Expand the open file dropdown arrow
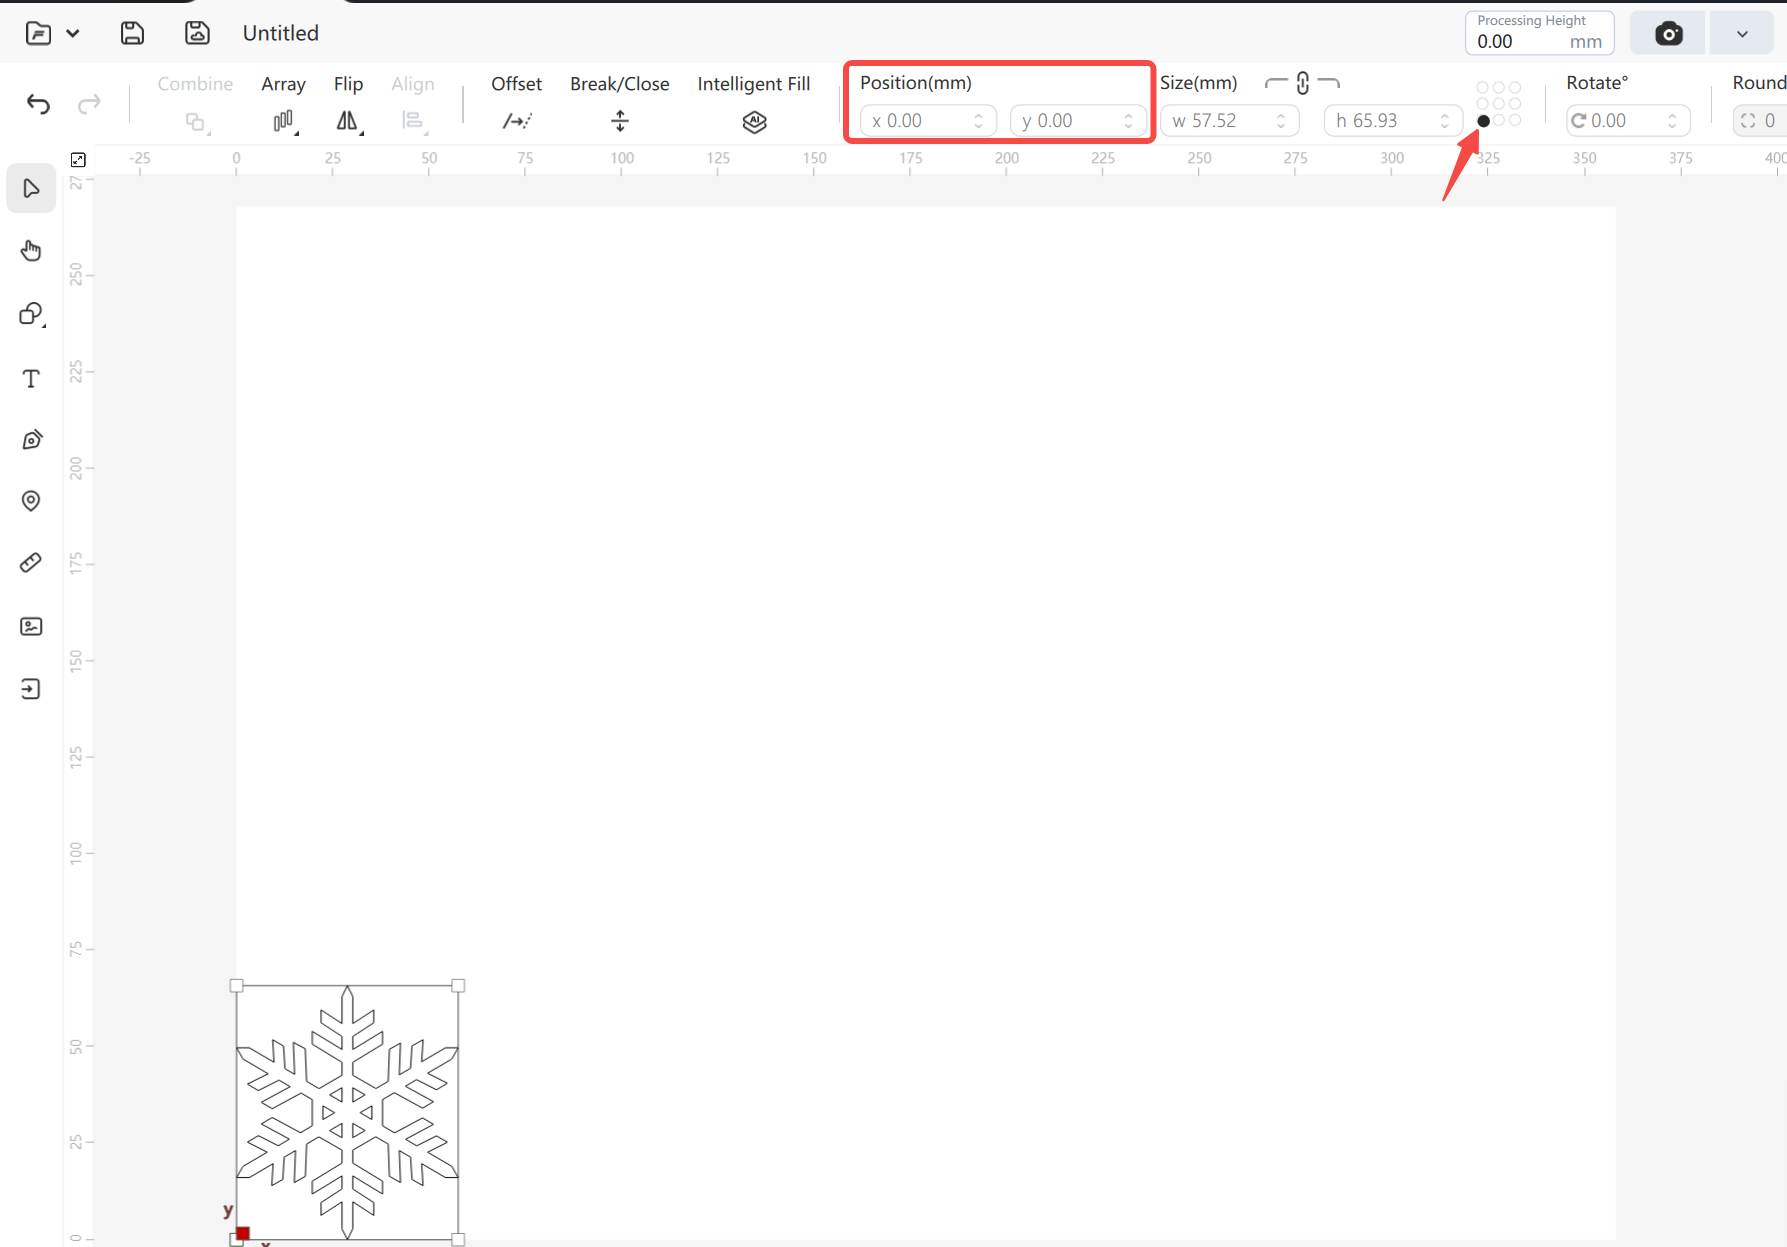Image resolution: width=1787 pixels, height=1247 pixels. point(73,34)
